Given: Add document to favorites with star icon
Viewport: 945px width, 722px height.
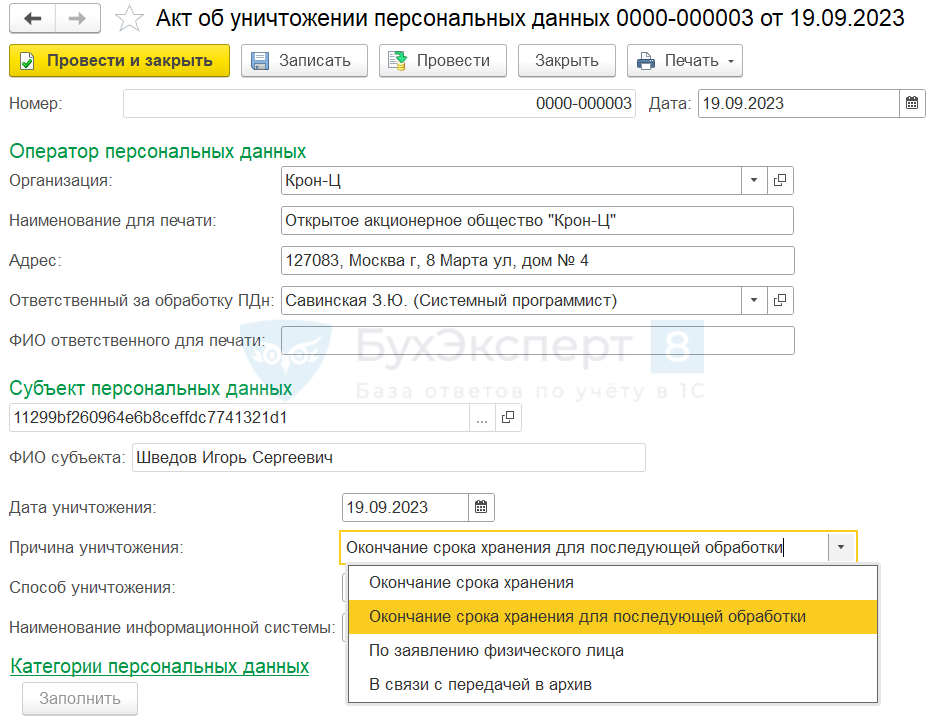Looking at the screenshot, I should [x=129, y=19].
